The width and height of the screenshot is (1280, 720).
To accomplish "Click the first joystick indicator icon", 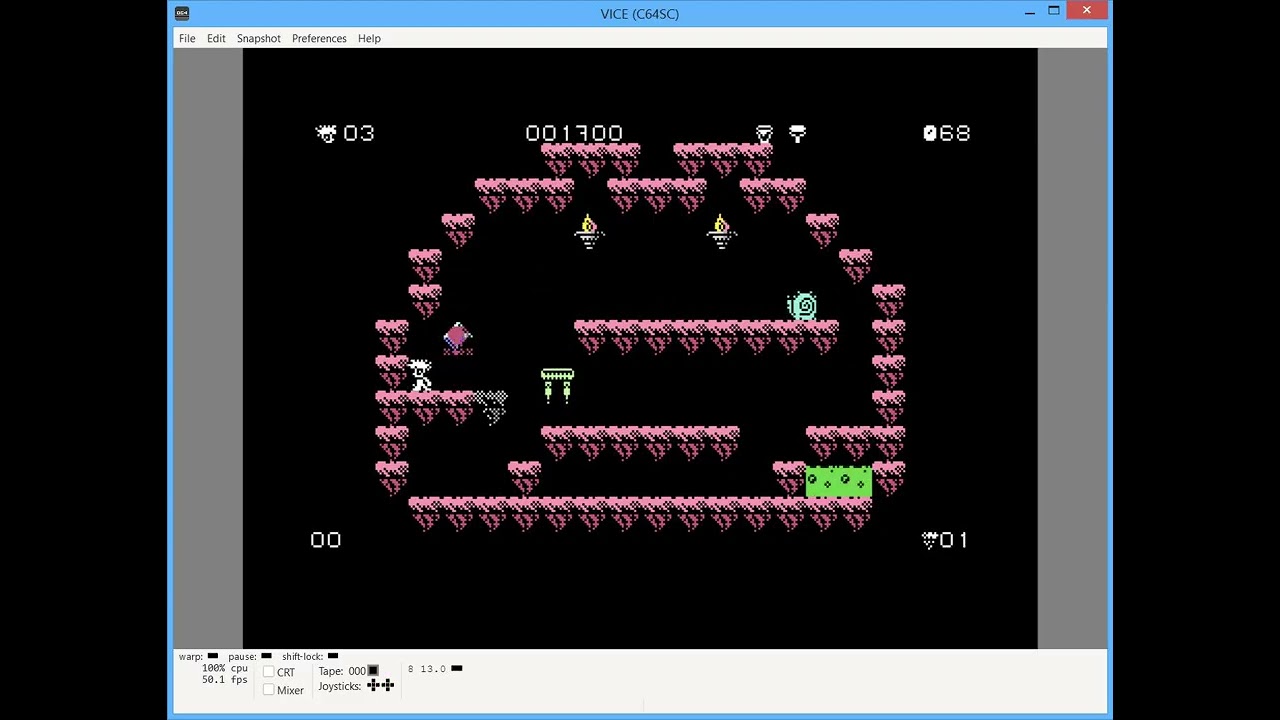I will [x=373, y=685].
